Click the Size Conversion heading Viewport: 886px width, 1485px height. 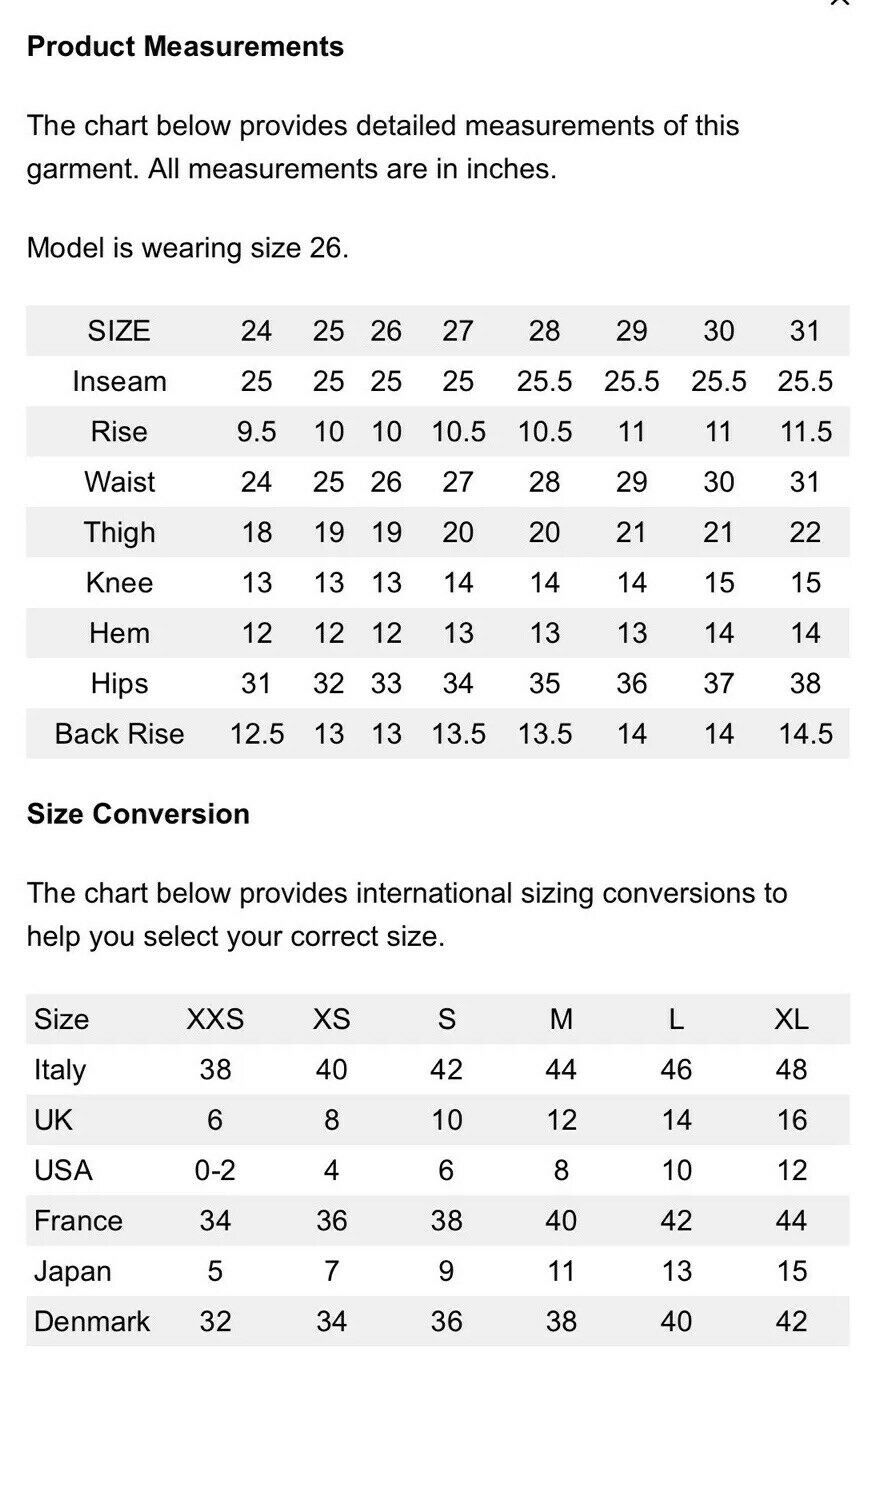point(138,814)
